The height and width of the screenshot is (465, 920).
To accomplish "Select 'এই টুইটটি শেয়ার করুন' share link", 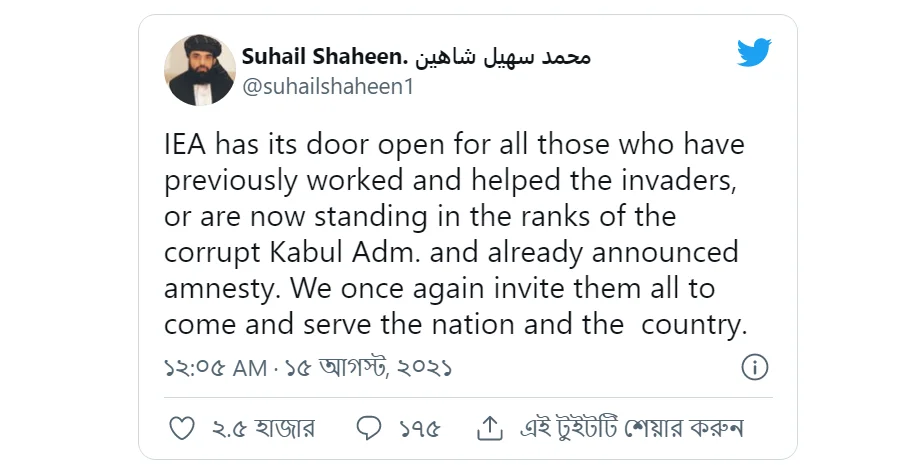I will coord(632,429).
